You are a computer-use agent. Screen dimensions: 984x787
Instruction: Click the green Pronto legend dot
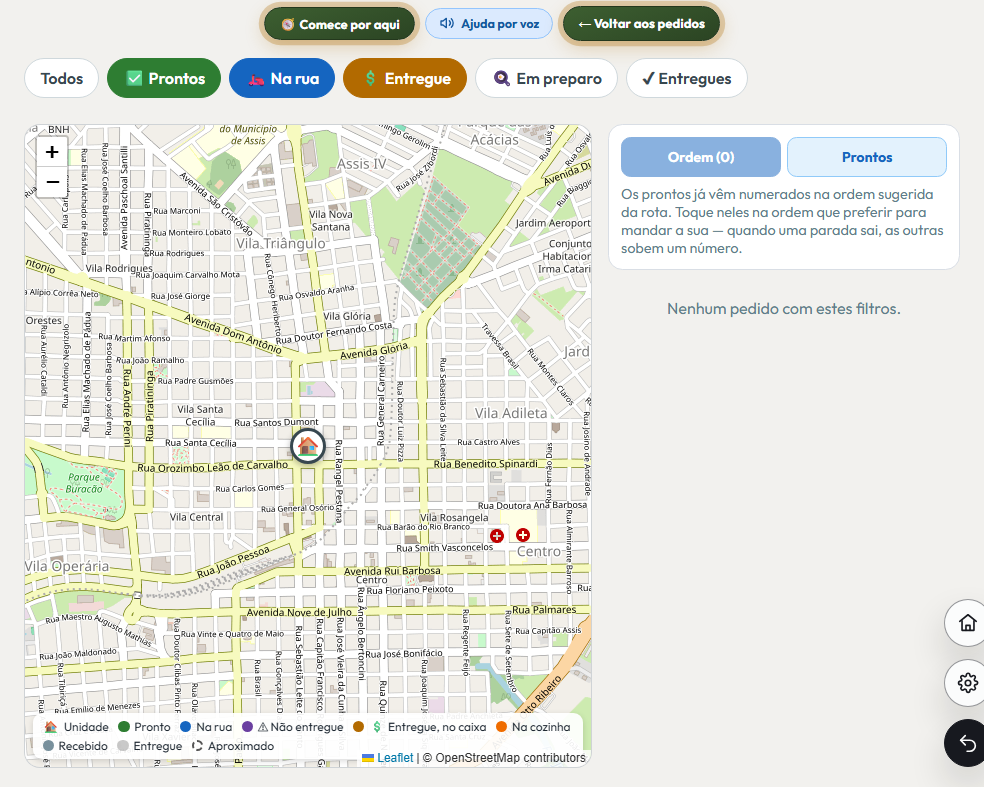[124, 727]
